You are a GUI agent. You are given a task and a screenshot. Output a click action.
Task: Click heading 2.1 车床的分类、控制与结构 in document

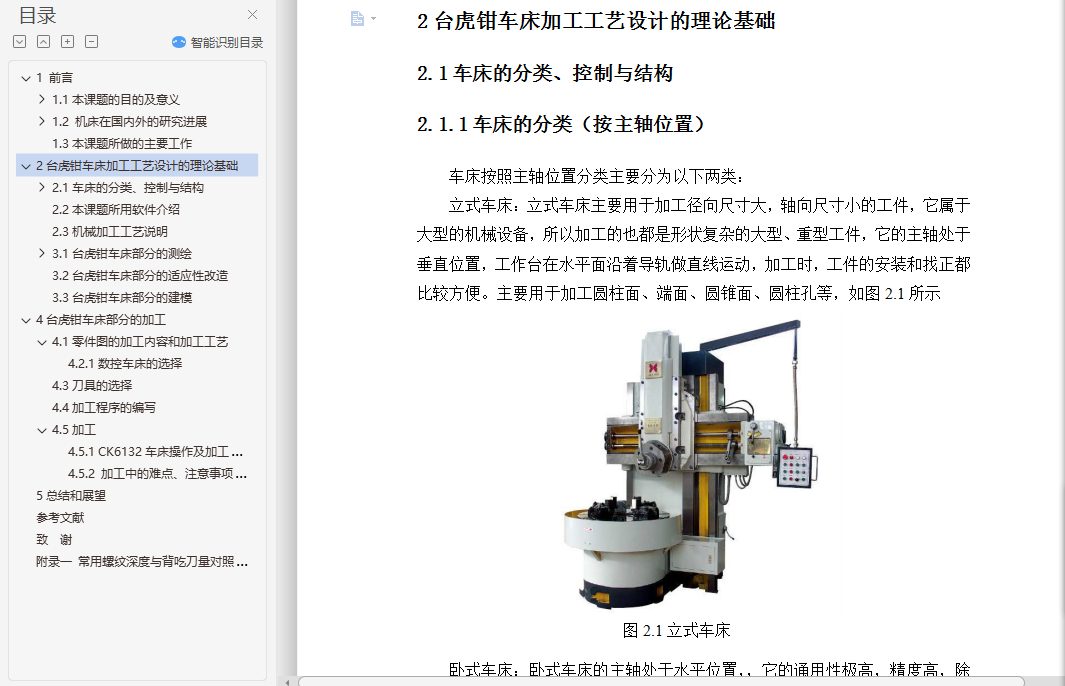click(545, 73)
